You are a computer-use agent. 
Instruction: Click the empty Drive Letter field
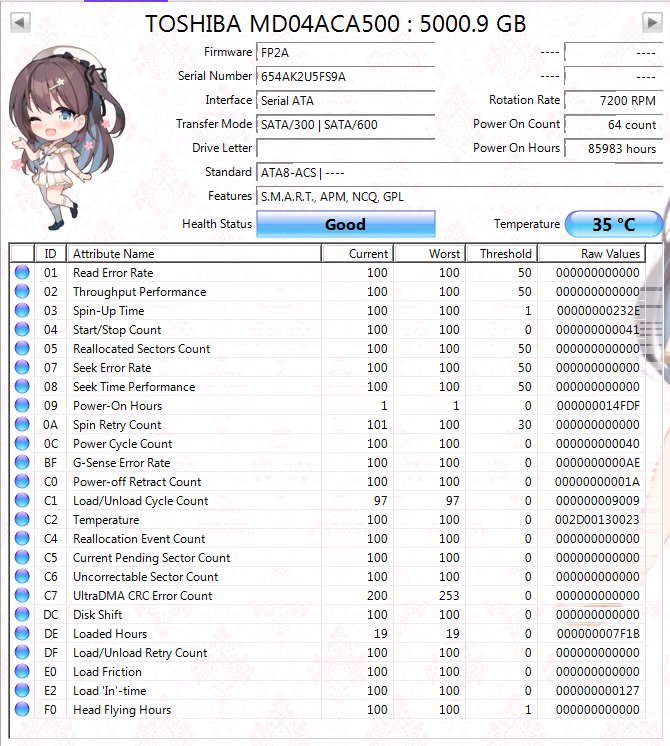click(346, 148)
